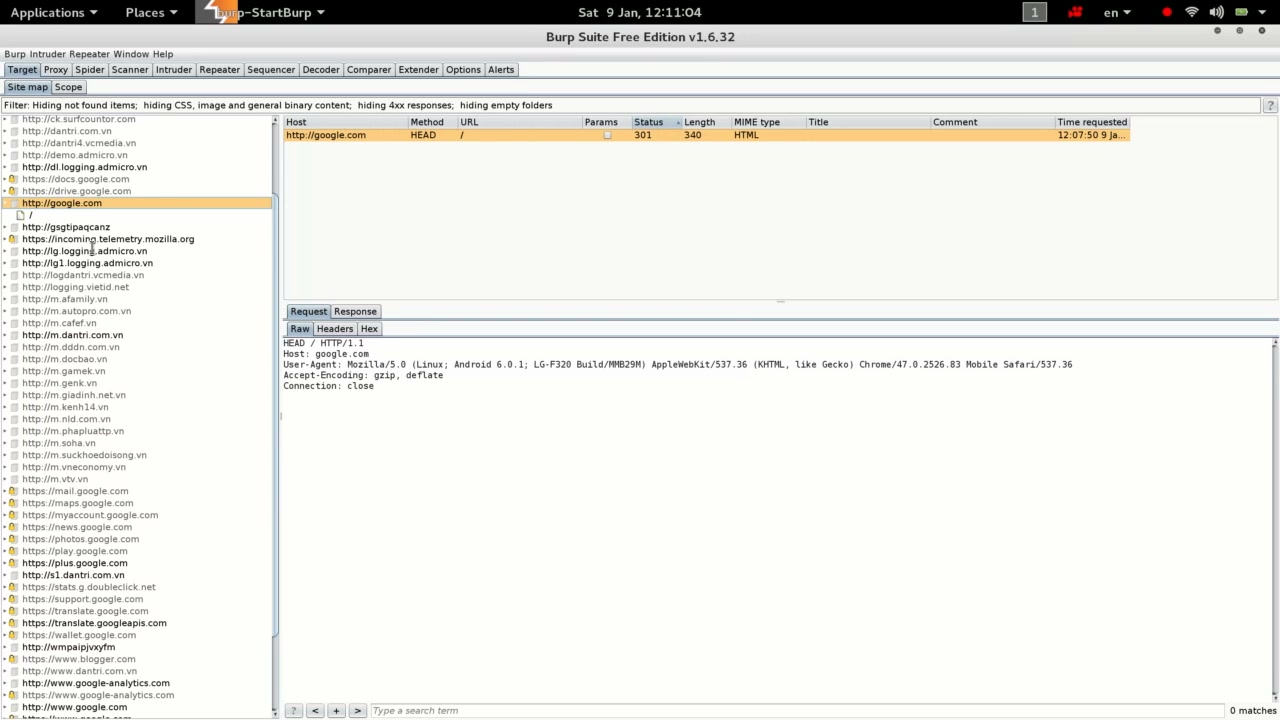Click lock icon beside https://maps.google.com
Screen dimensions: 1280x720
click(13, 503)
